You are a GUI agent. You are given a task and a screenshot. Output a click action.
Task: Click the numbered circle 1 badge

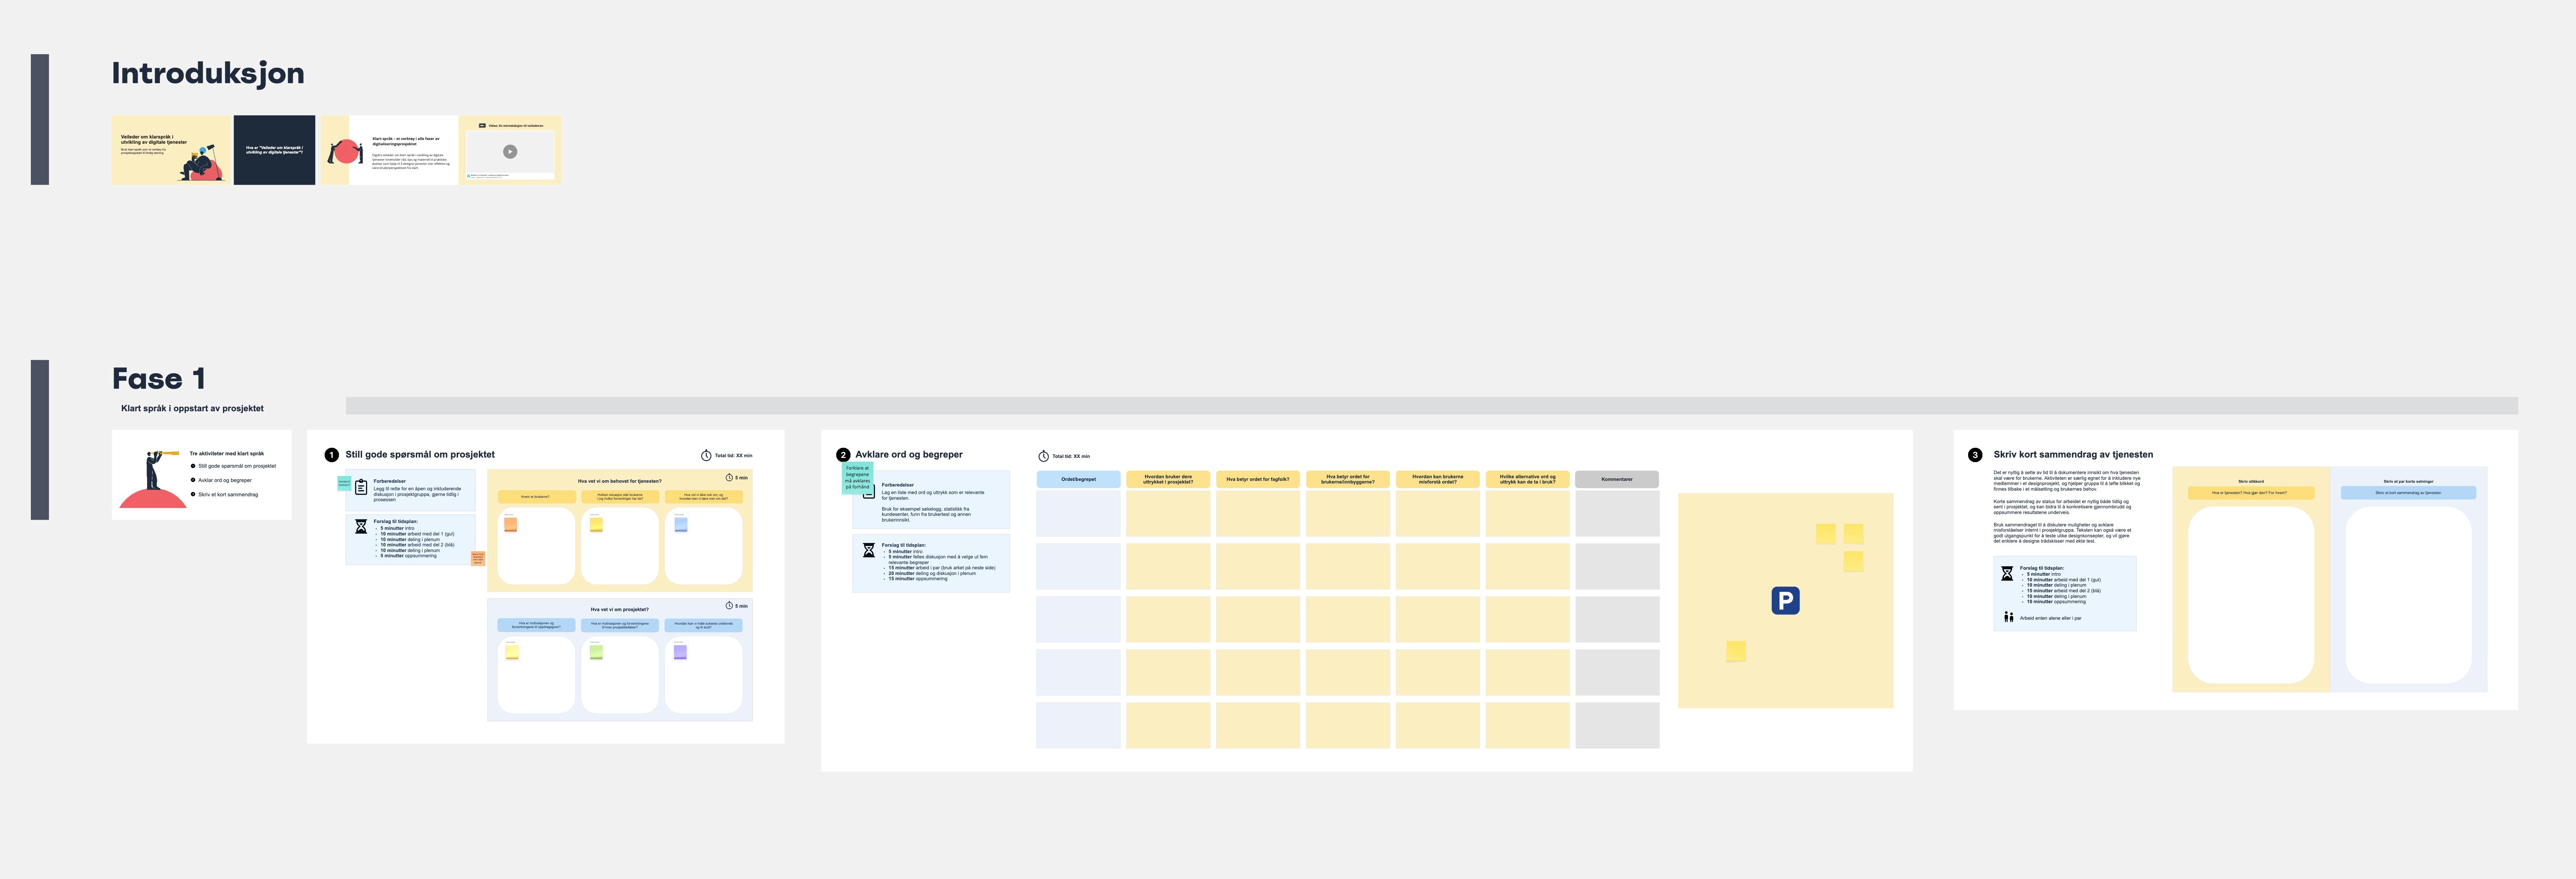click(x=332, y=455)
